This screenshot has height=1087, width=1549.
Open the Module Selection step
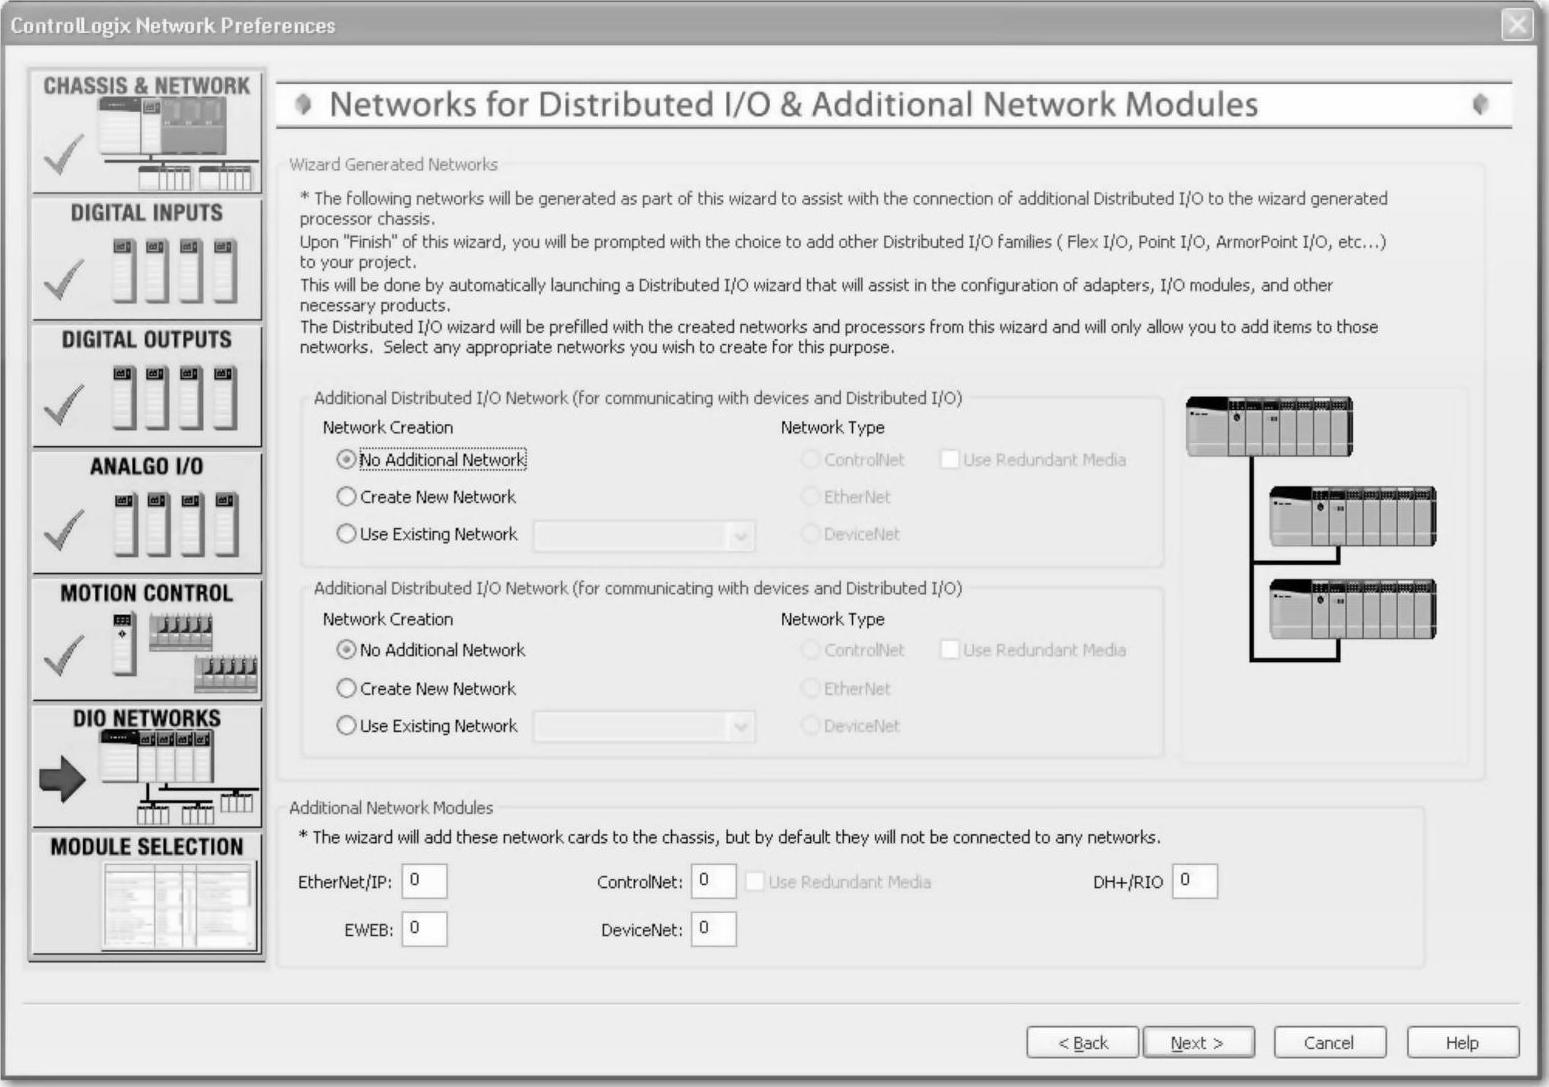click(147, 894)
